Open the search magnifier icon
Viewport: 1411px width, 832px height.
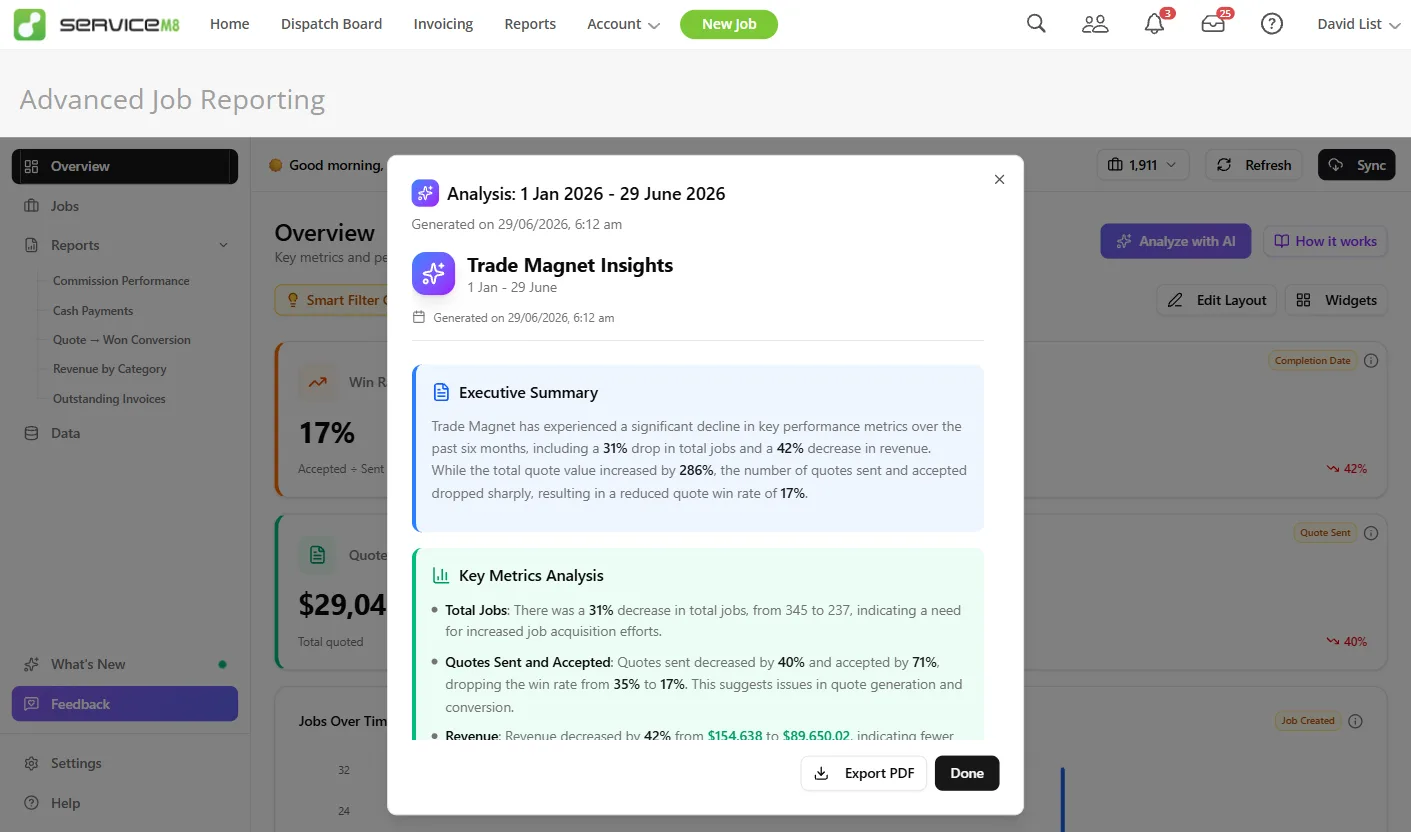click(x=1036, y=24)
